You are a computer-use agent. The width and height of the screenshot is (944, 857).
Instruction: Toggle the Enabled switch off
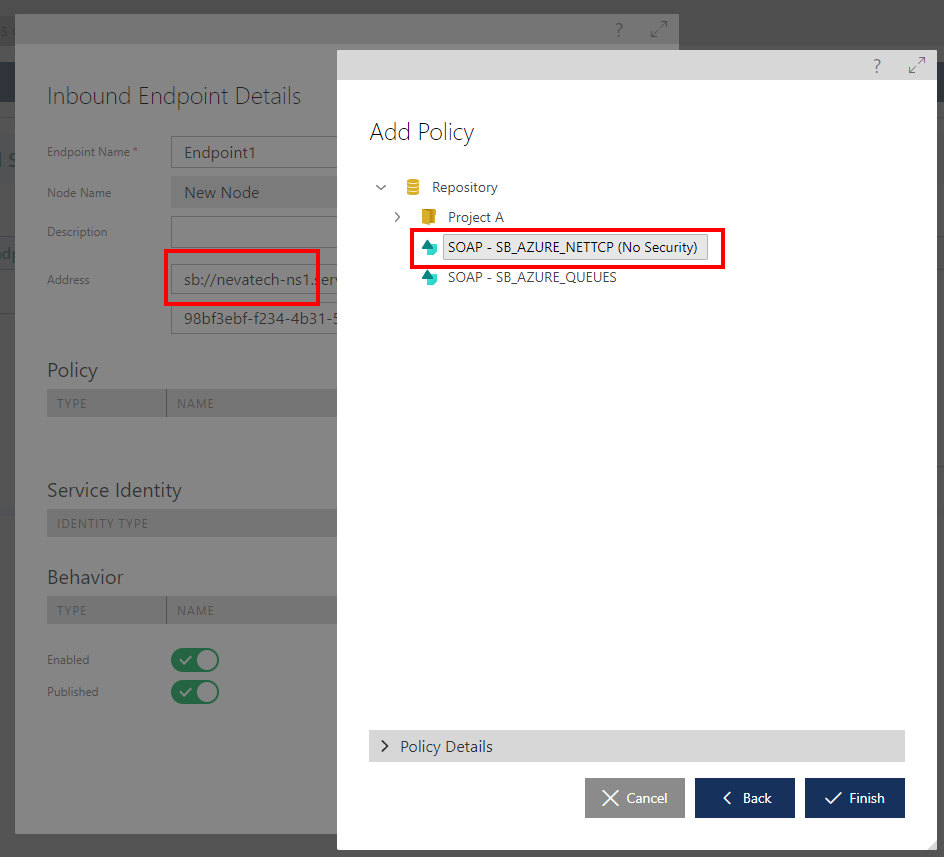[195, 660]
